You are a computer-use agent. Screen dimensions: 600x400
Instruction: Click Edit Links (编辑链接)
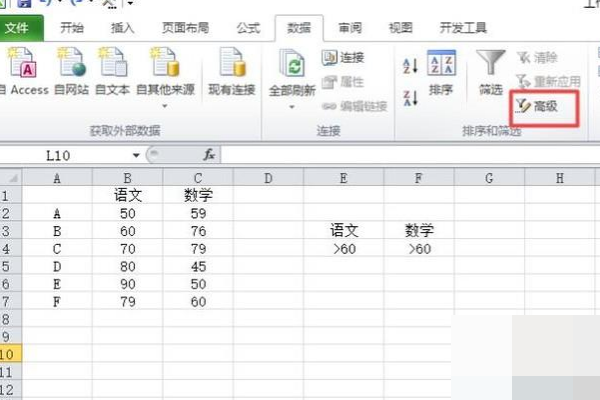tap(354, 106)
